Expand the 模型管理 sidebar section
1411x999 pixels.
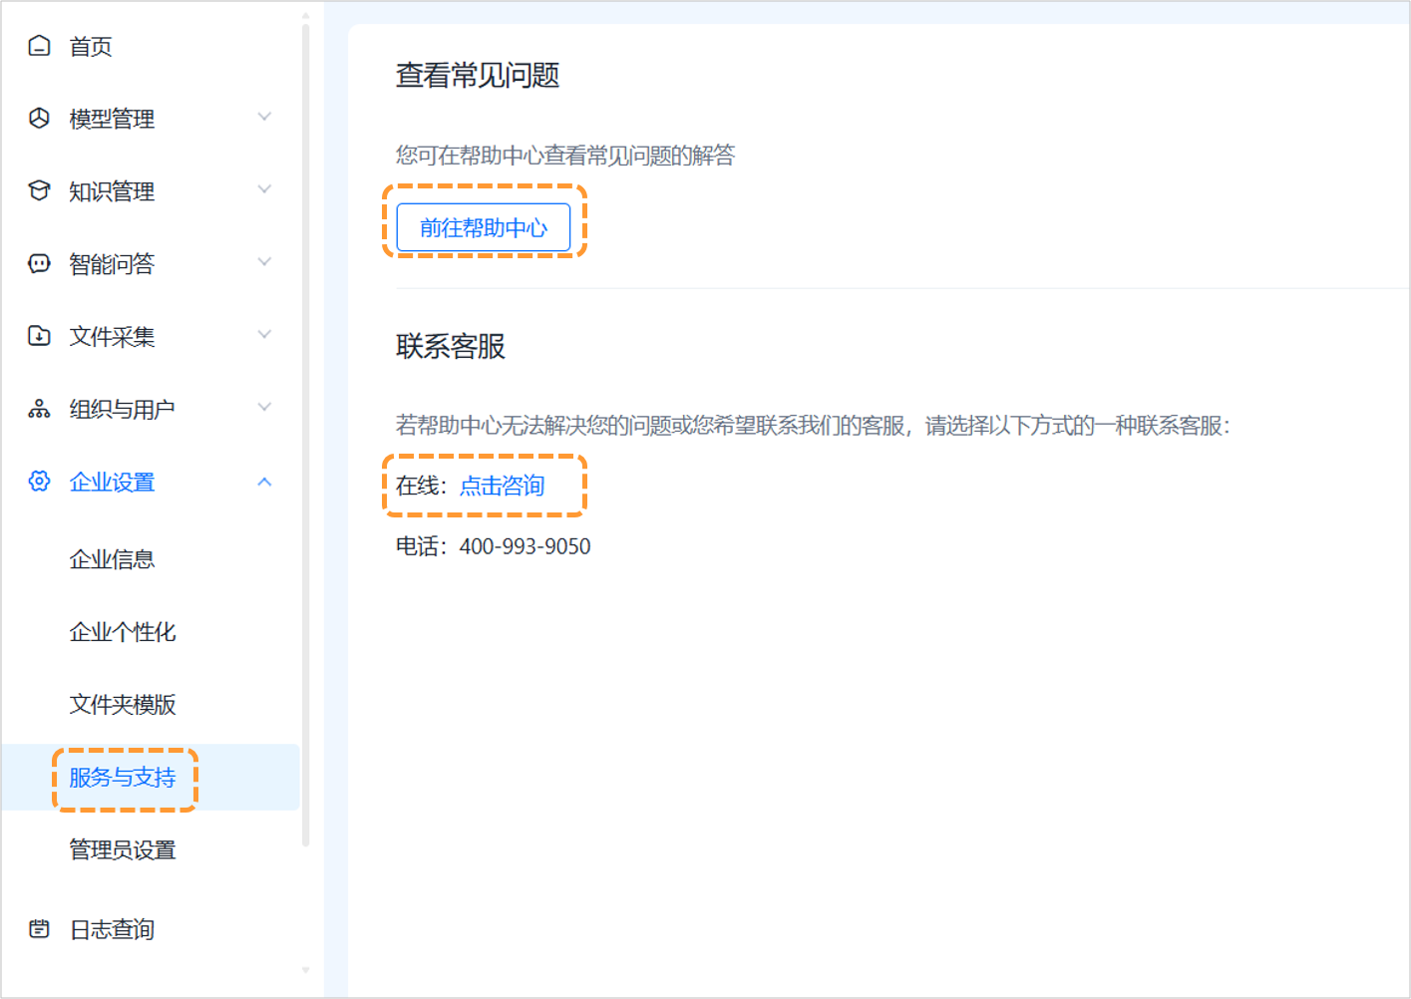tap(264, 117)
